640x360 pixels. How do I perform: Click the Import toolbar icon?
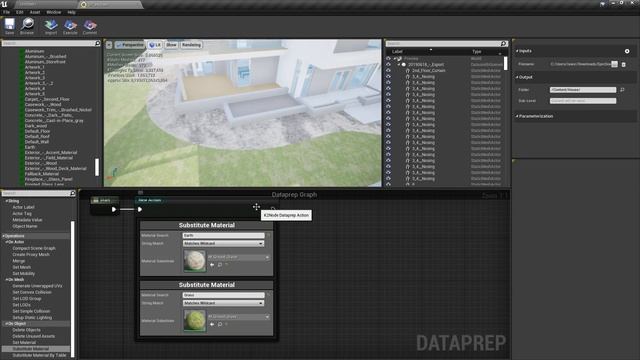point(51,25)
